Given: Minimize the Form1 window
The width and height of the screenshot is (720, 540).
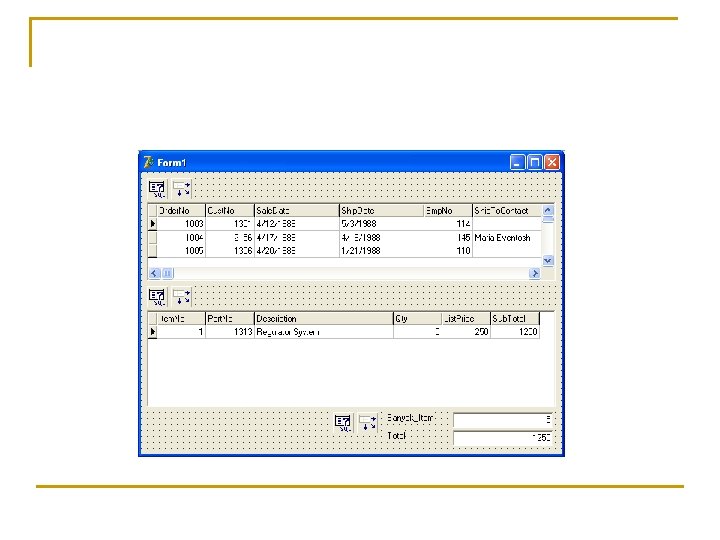Looking at the screenshot, I should [517, 163].
